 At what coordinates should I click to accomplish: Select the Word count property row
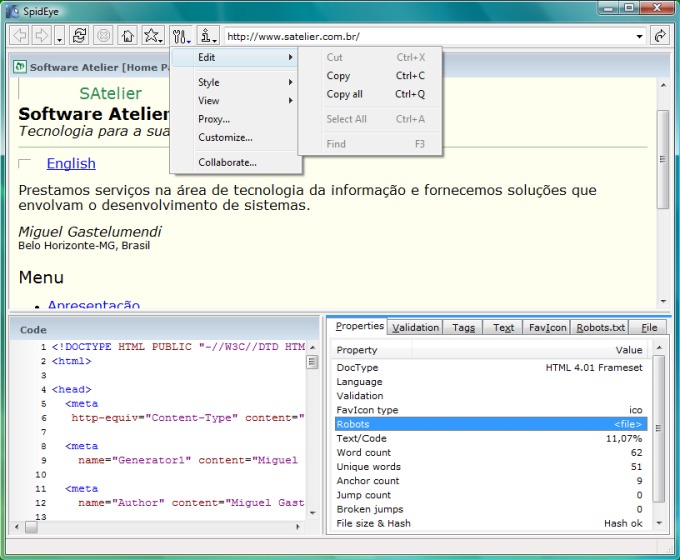(491, 452)
